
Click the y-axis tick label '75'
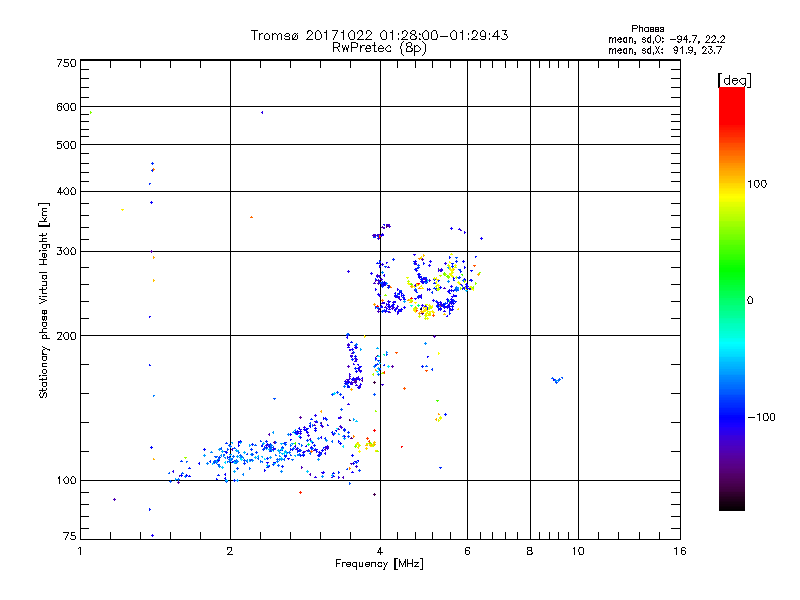69,536
